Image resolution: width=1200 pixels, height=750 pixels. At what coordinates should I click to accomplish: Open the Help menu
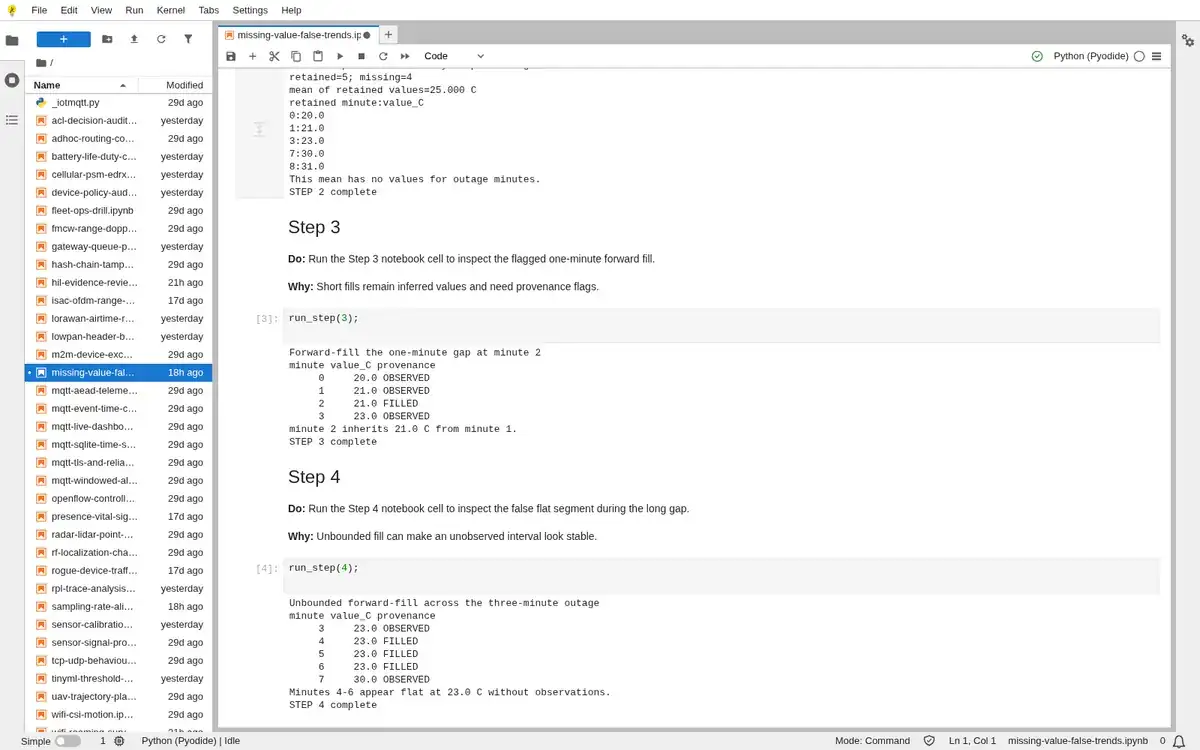click(x=291, y=10)
